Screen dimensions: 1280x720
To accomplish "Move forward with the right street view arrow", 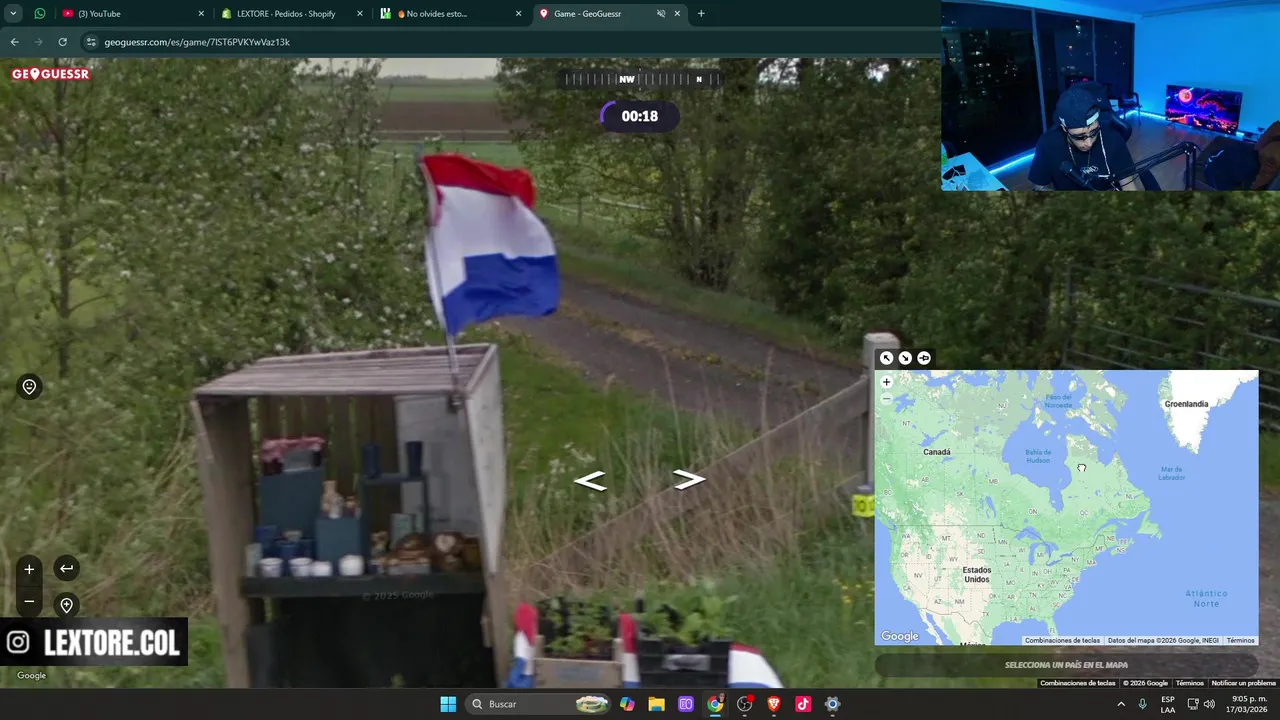I will (x=688, y=480).
